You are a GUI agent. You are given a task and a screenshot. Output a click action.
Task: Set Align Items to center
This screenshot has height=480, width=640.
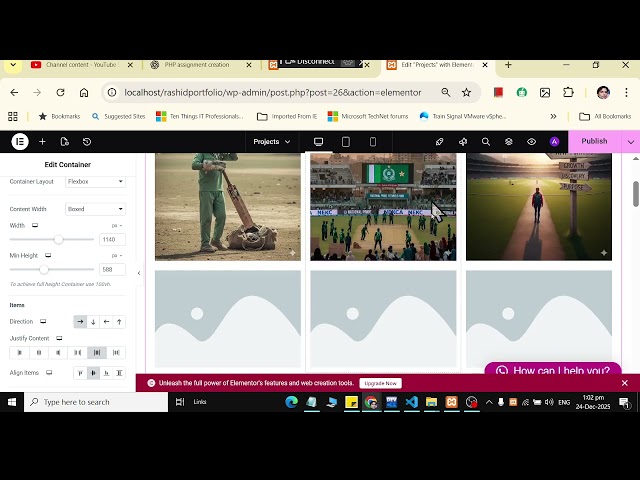pyautogui.click(x=93, y=373)
